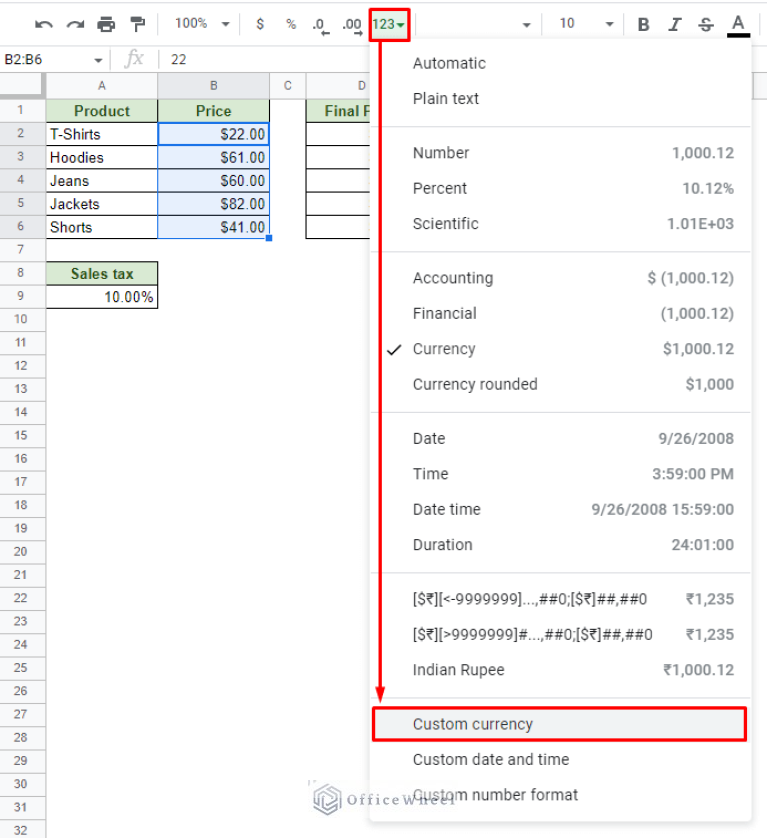Click the Print icon
Screen dimensions: 767x838
pos(106,24)
